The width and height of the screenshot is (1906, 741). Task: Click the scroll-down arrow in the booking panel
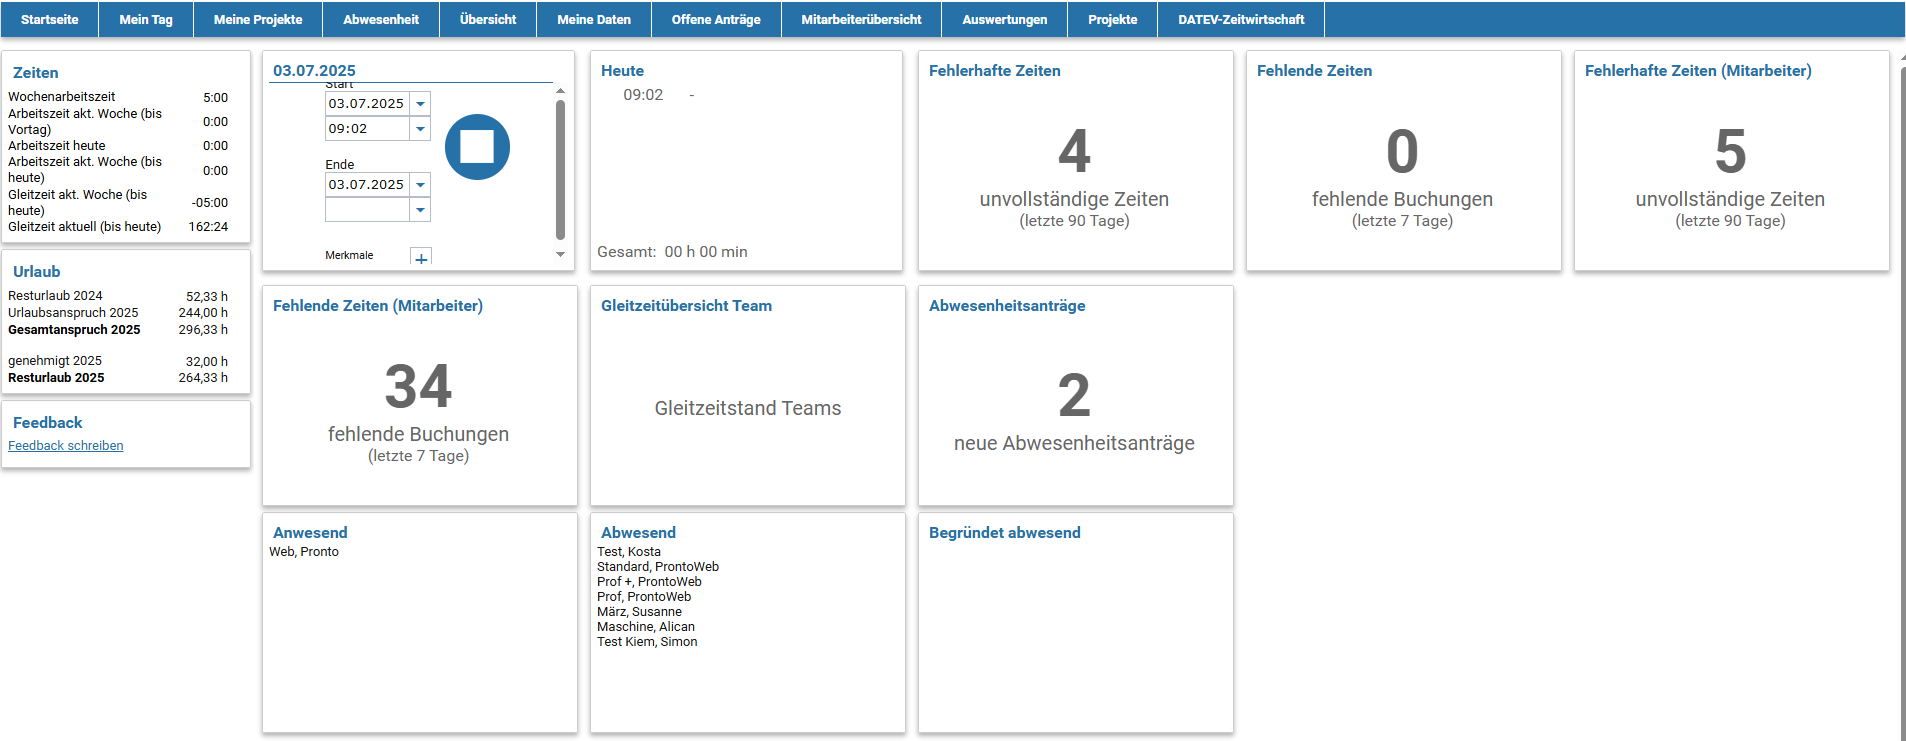[560, 254]
